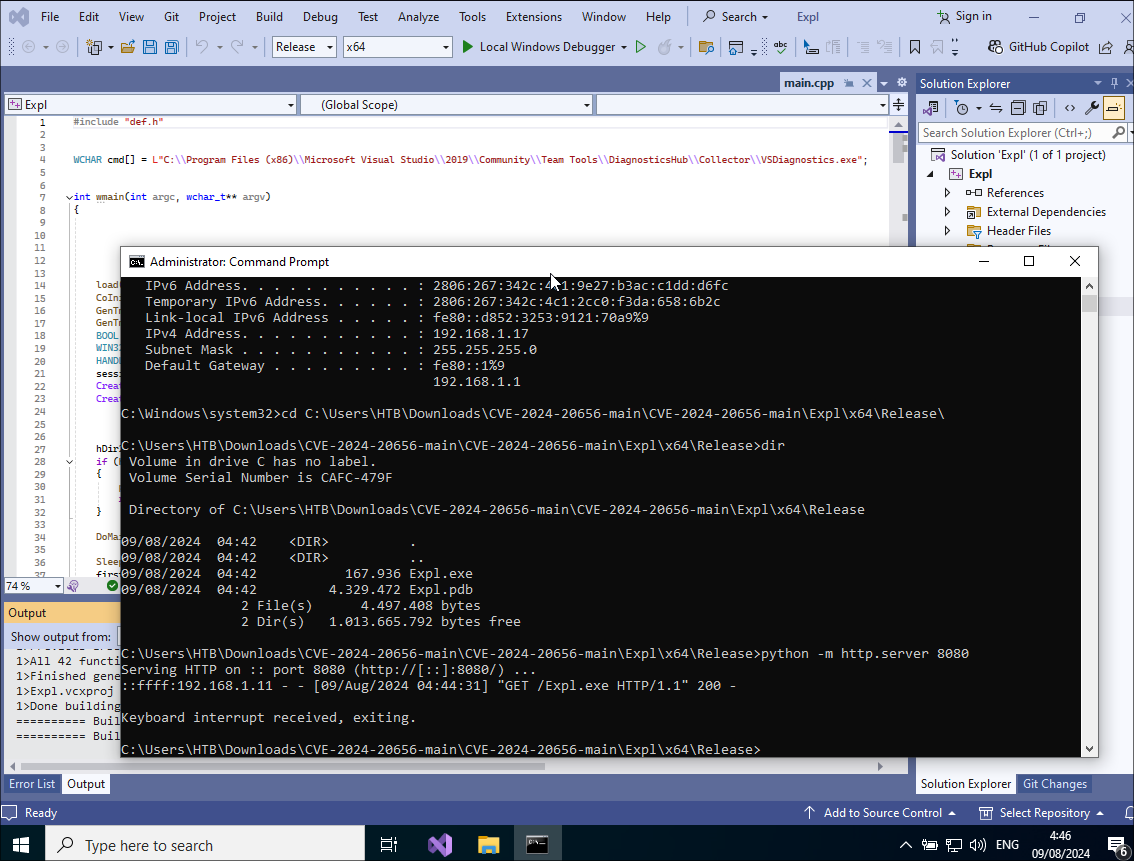1134x861 pixels.
Task: Open the Debug menu
Action: point(320,16)
